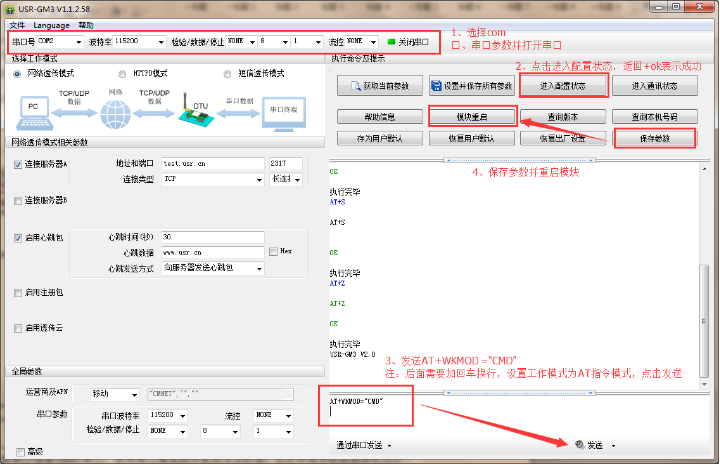Open the Language menu
720x465 pixels.
point(51,24)
